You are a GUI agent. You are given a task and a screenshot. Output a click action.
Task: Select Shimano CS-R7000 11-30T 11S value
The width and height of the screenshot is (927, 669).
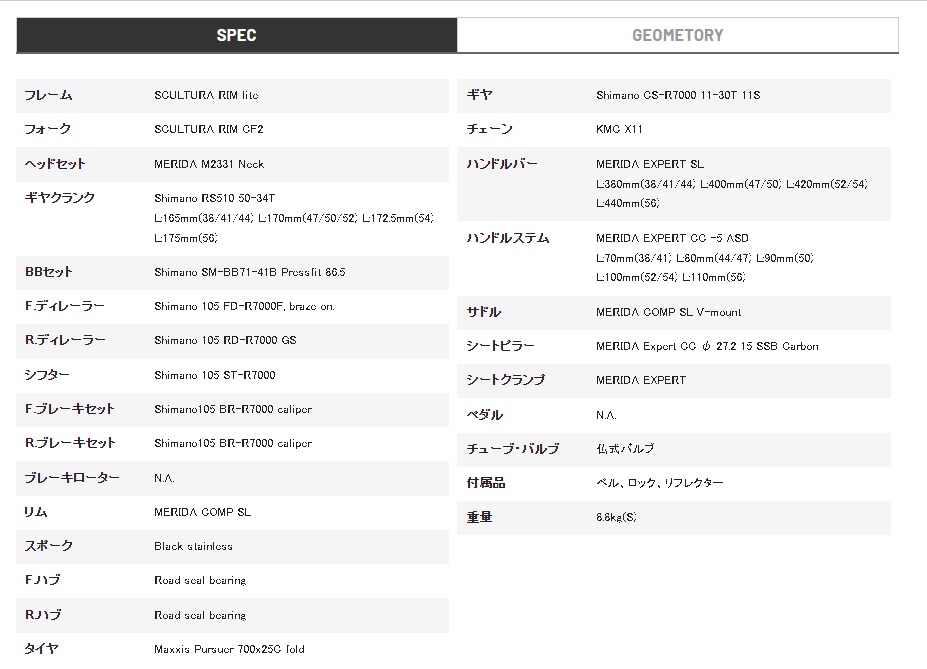point(678,95)
